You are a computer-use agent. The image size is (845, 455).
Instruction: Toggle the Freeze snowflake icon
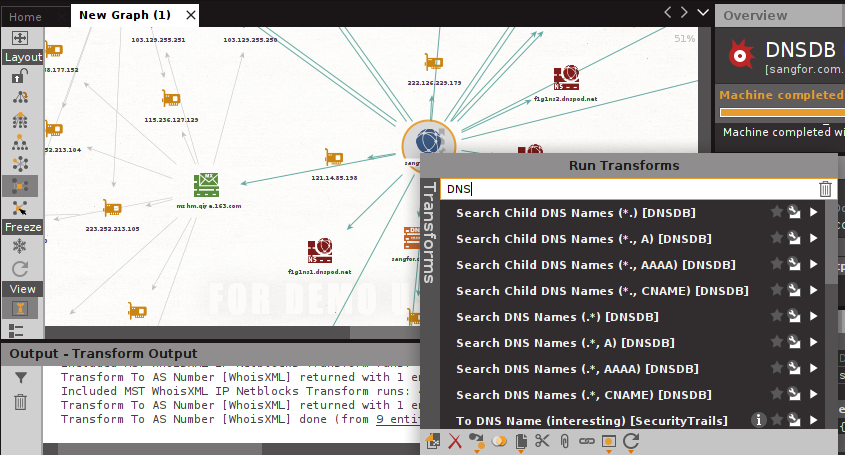click(20, 246)
